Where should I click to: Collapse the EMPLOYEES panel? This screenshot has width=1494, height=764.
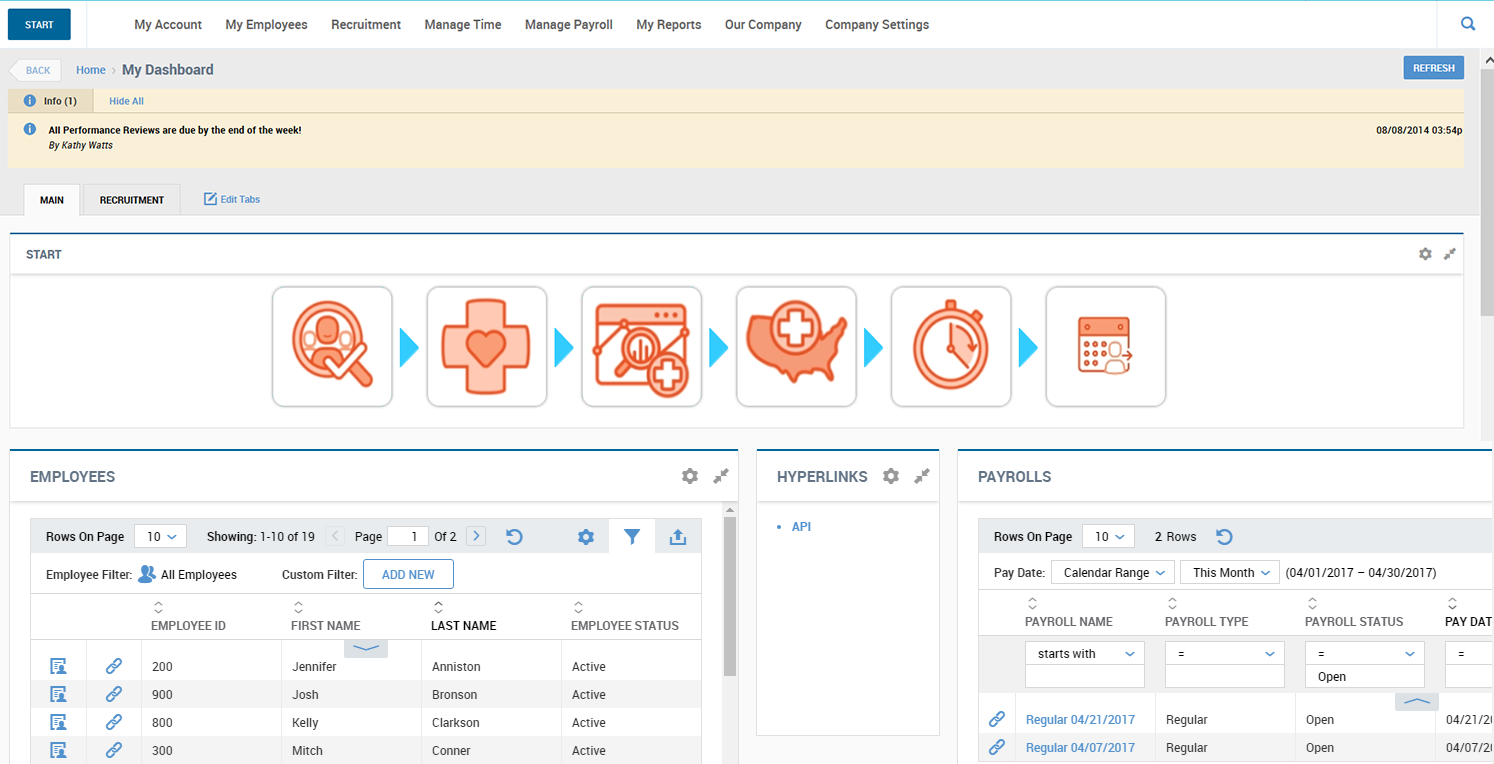point(721,476)
